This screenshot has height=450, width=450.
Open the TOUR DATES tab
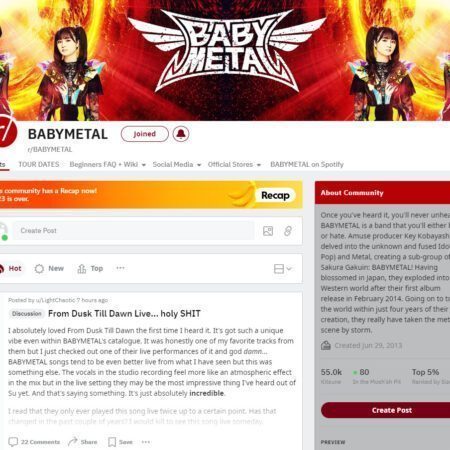pos(39,164)
